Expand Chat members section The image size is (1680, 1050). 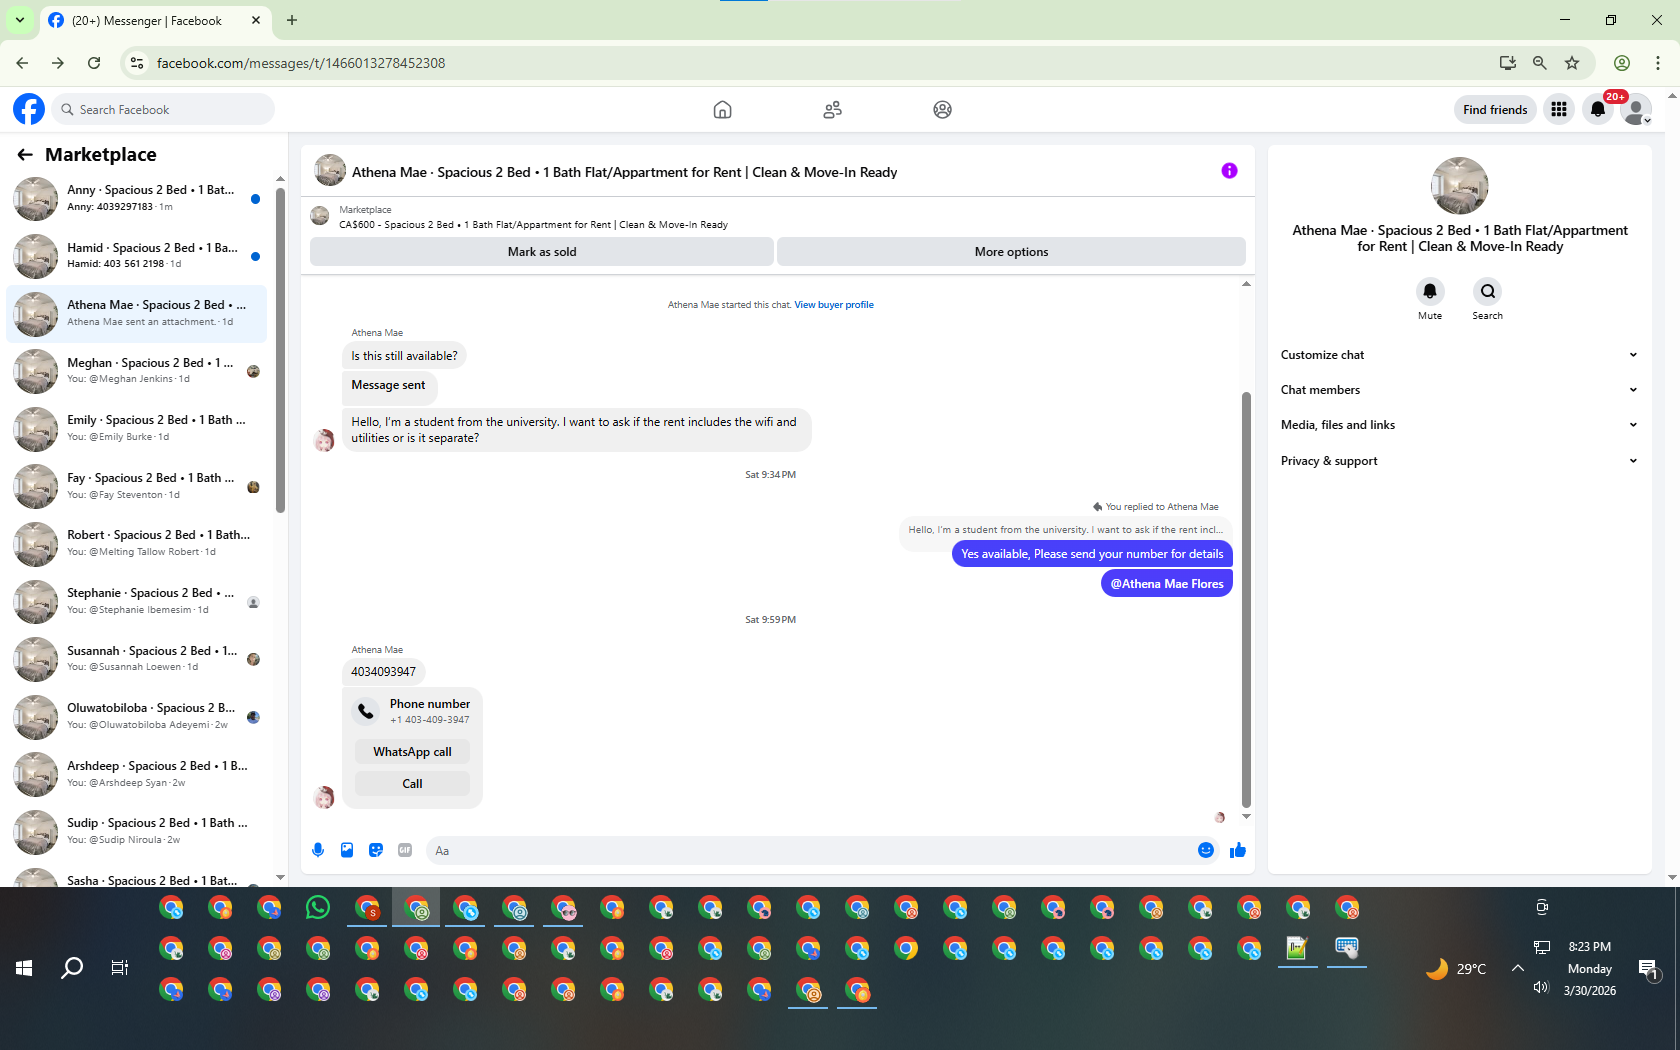pos(1459,390)
